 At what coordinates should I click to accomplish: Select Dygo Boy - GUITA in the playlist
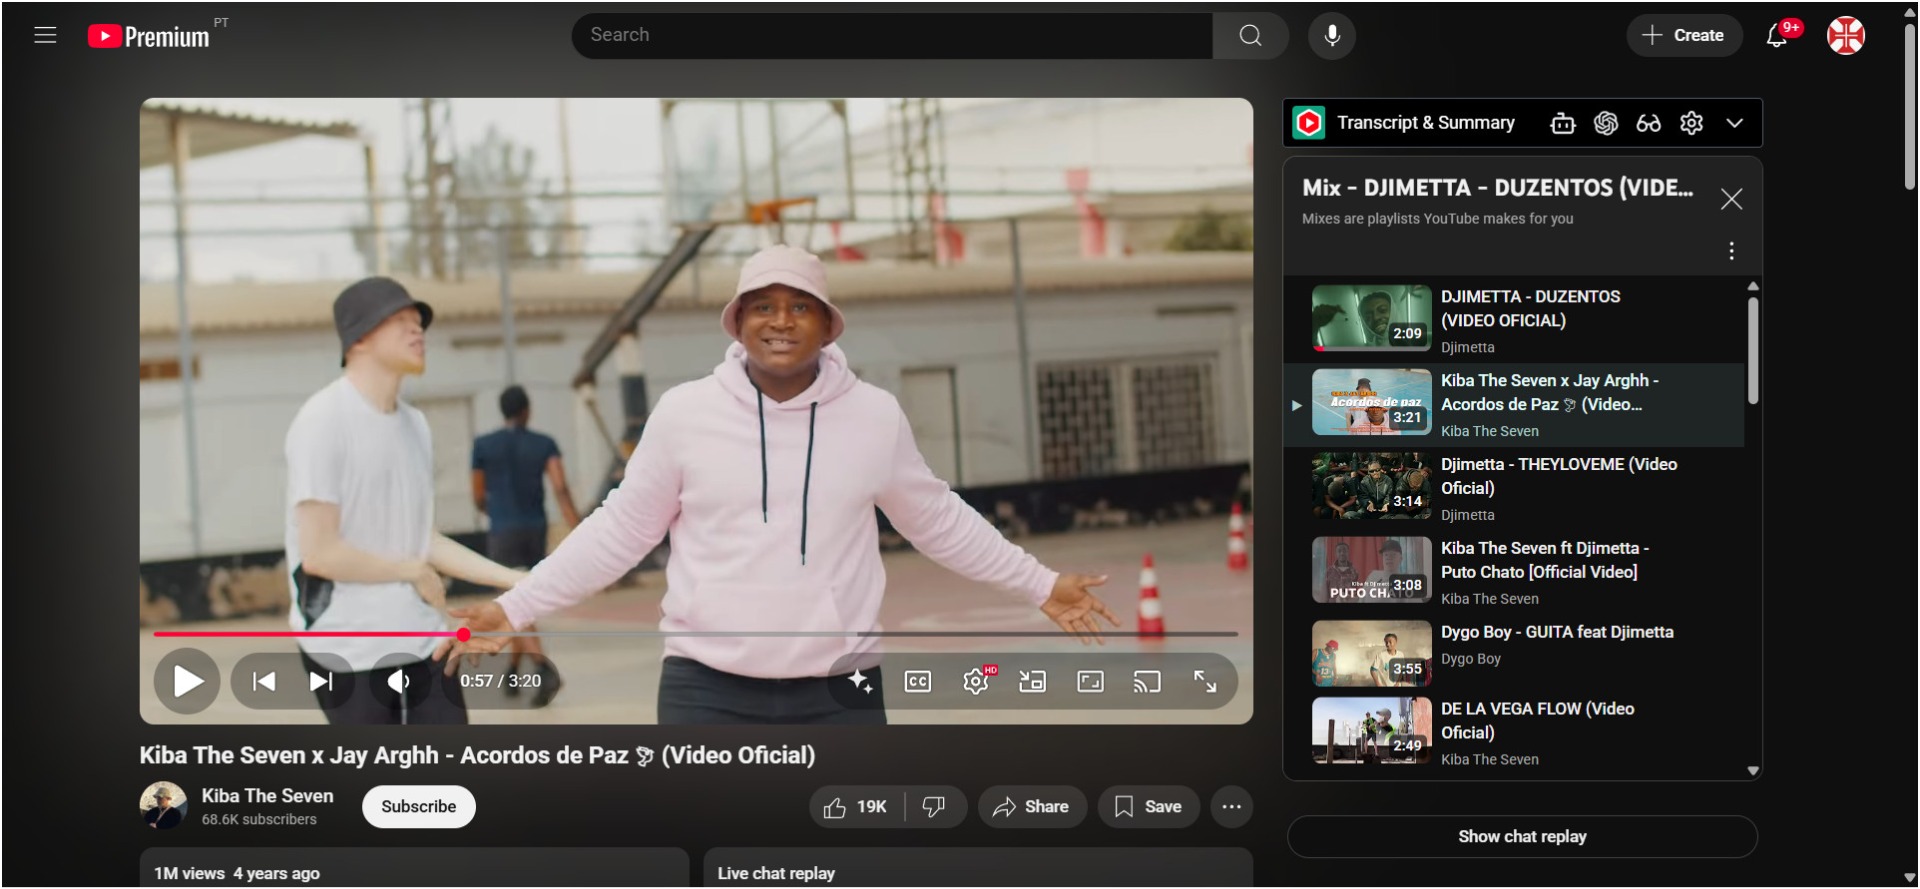pyautogui.click(x=1556, y=633)
